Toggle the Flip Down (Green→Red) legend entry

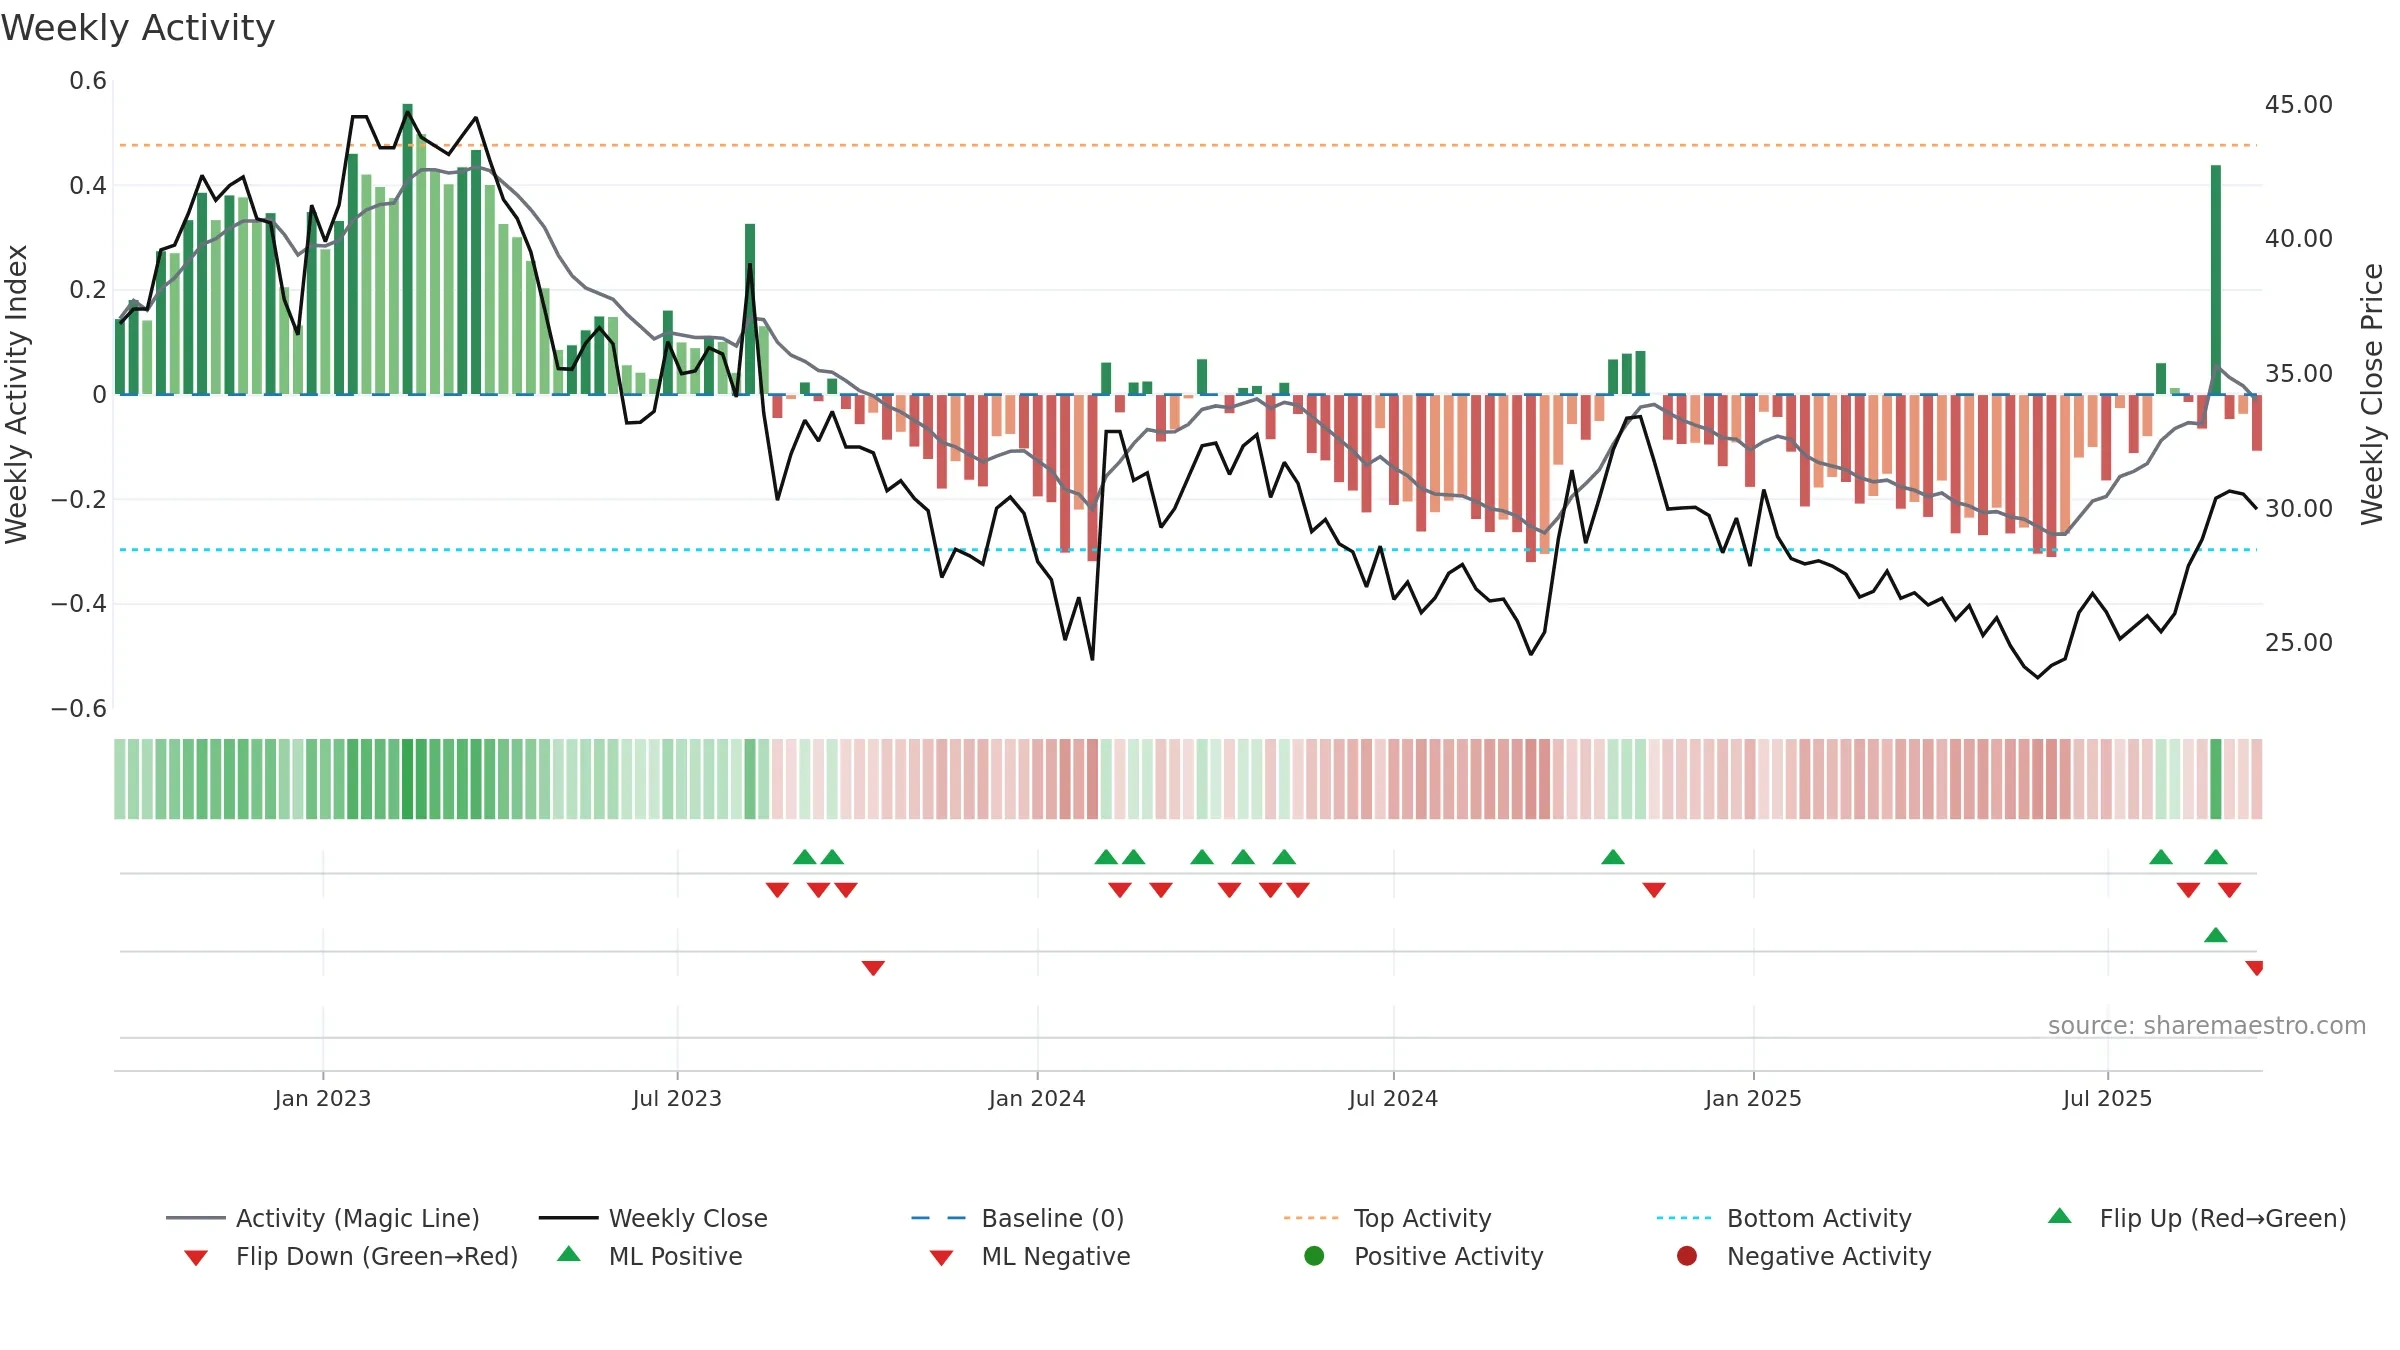[x=351, y=1256]
